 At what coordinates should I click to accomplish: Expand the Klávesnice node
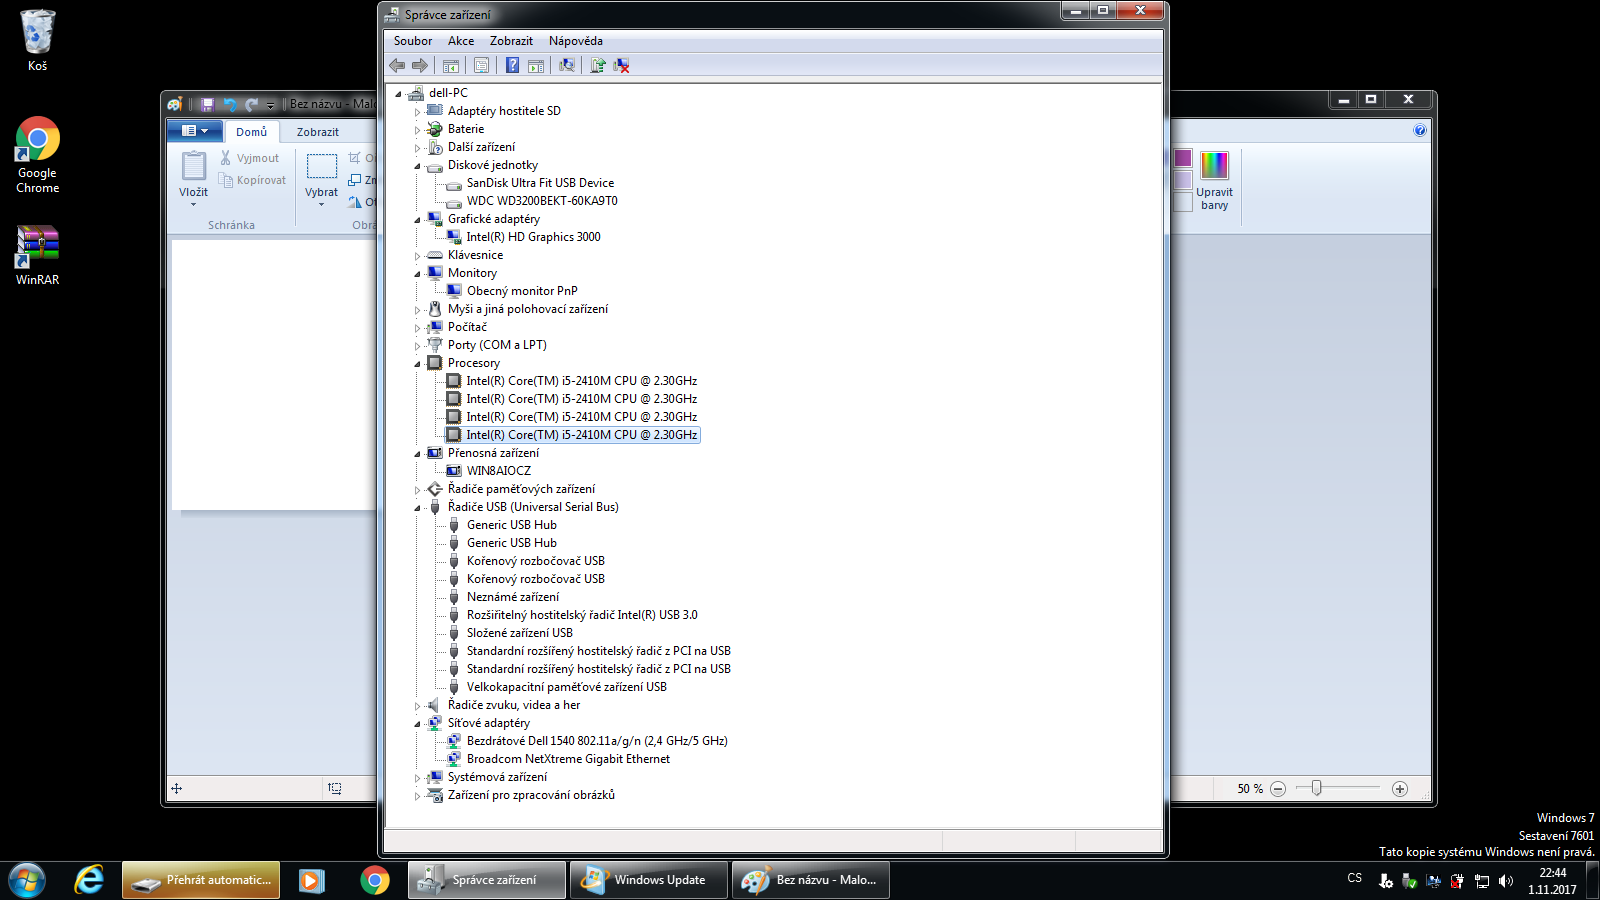coord(418,256)
